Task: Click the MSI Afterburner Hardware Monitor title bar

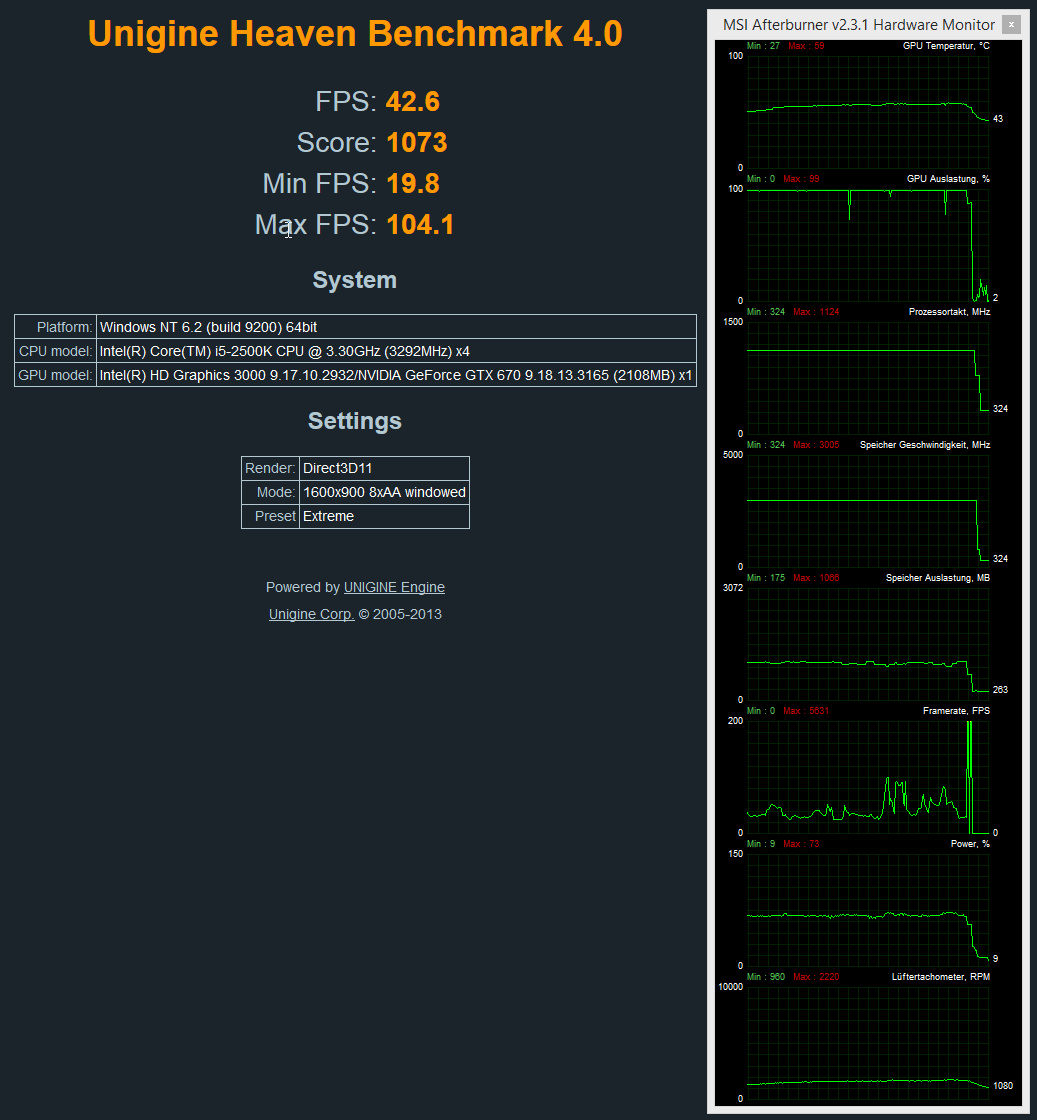Action: (x=858, y=25)
